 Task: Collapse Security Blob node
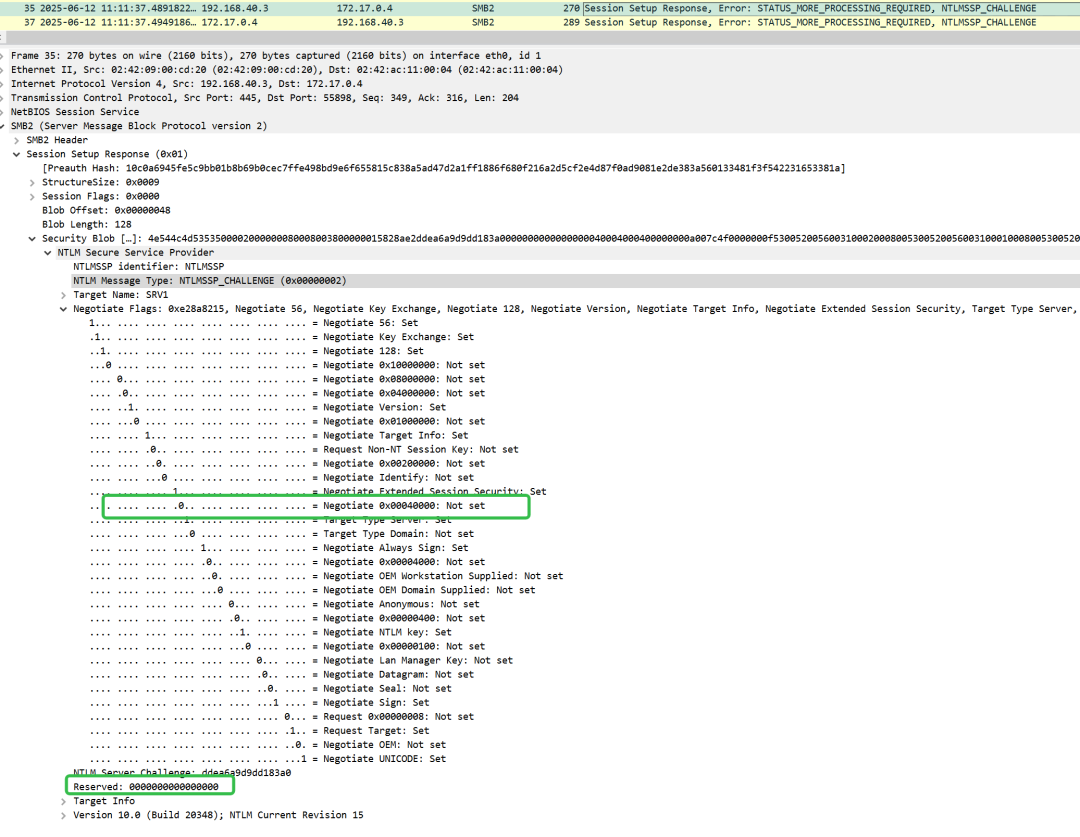(x=32, y=238)
